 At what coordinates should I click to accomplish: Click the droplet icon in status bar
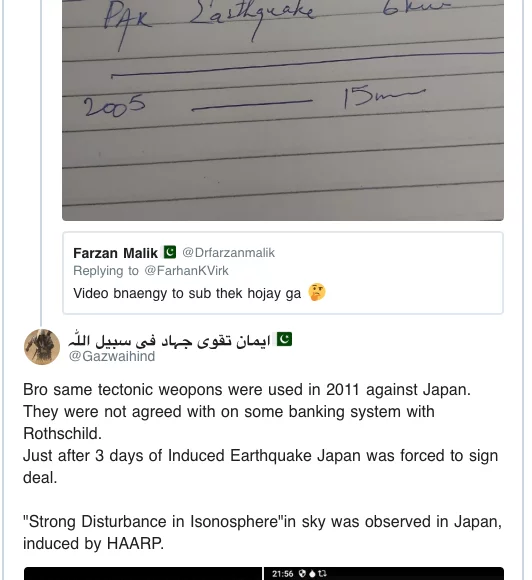(x=312, y=574)
